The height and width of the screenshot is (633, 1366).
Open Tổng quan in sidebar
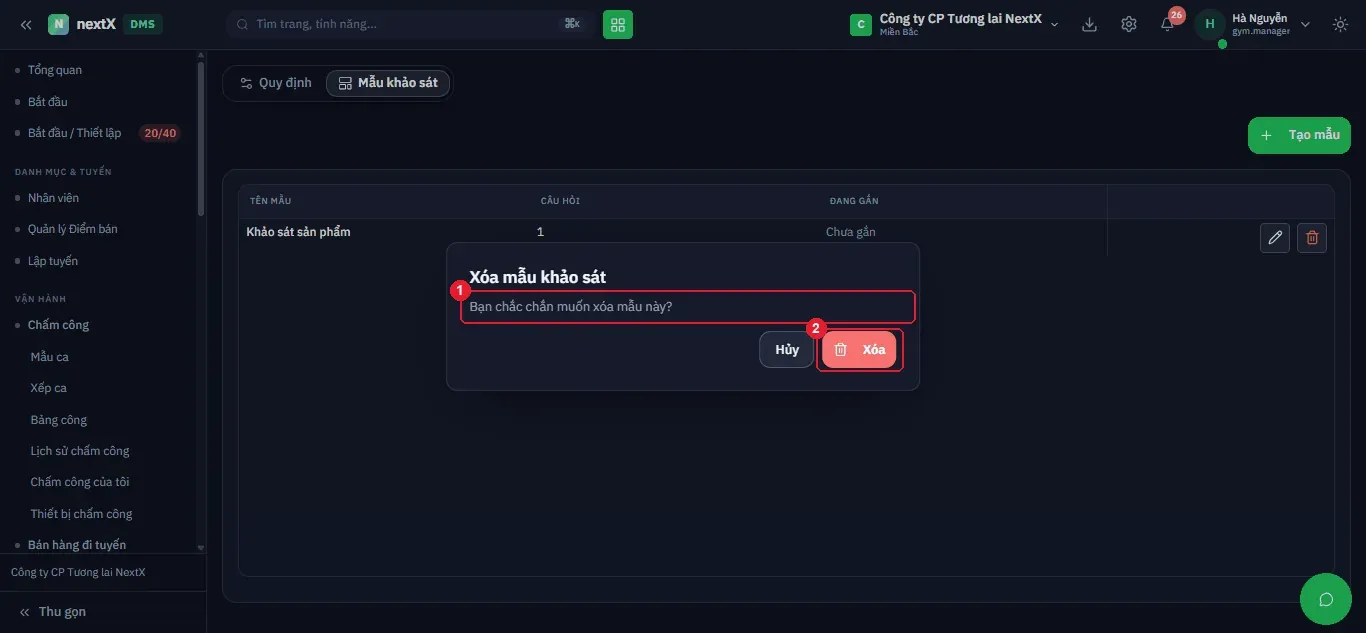pos(55,70)
